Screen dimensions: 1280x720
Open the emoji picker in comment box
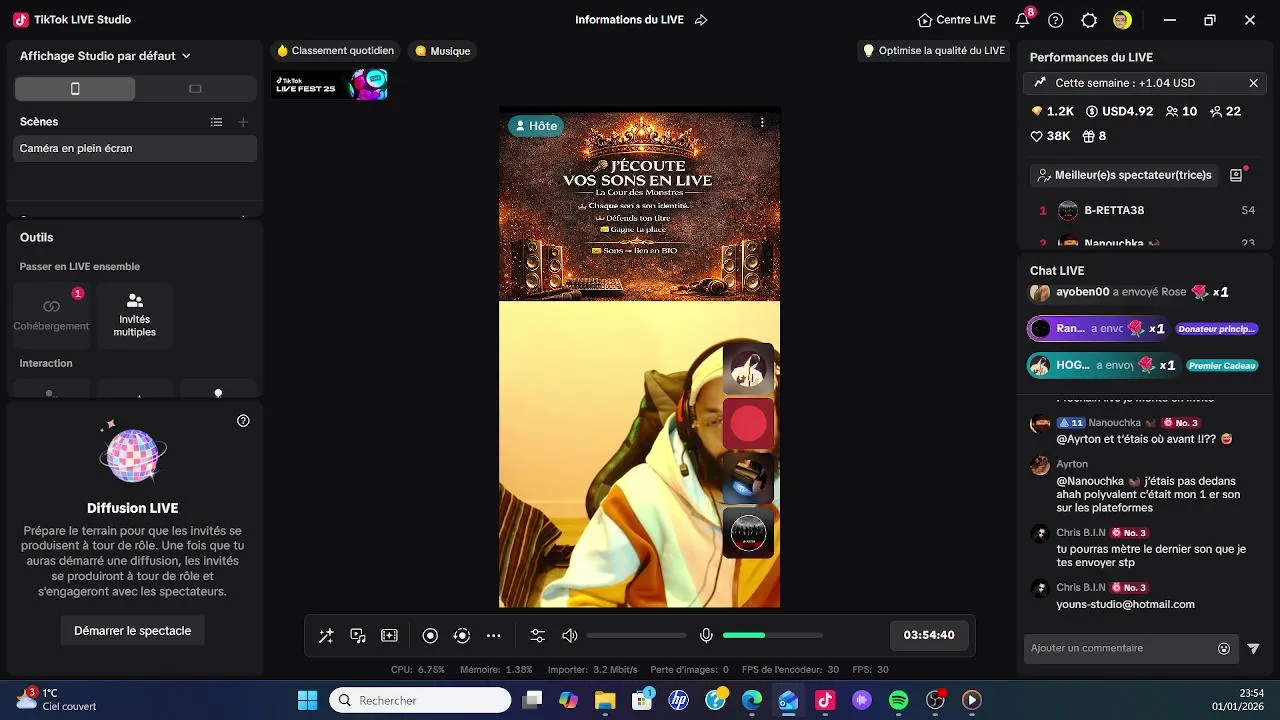coord(1224,648)
